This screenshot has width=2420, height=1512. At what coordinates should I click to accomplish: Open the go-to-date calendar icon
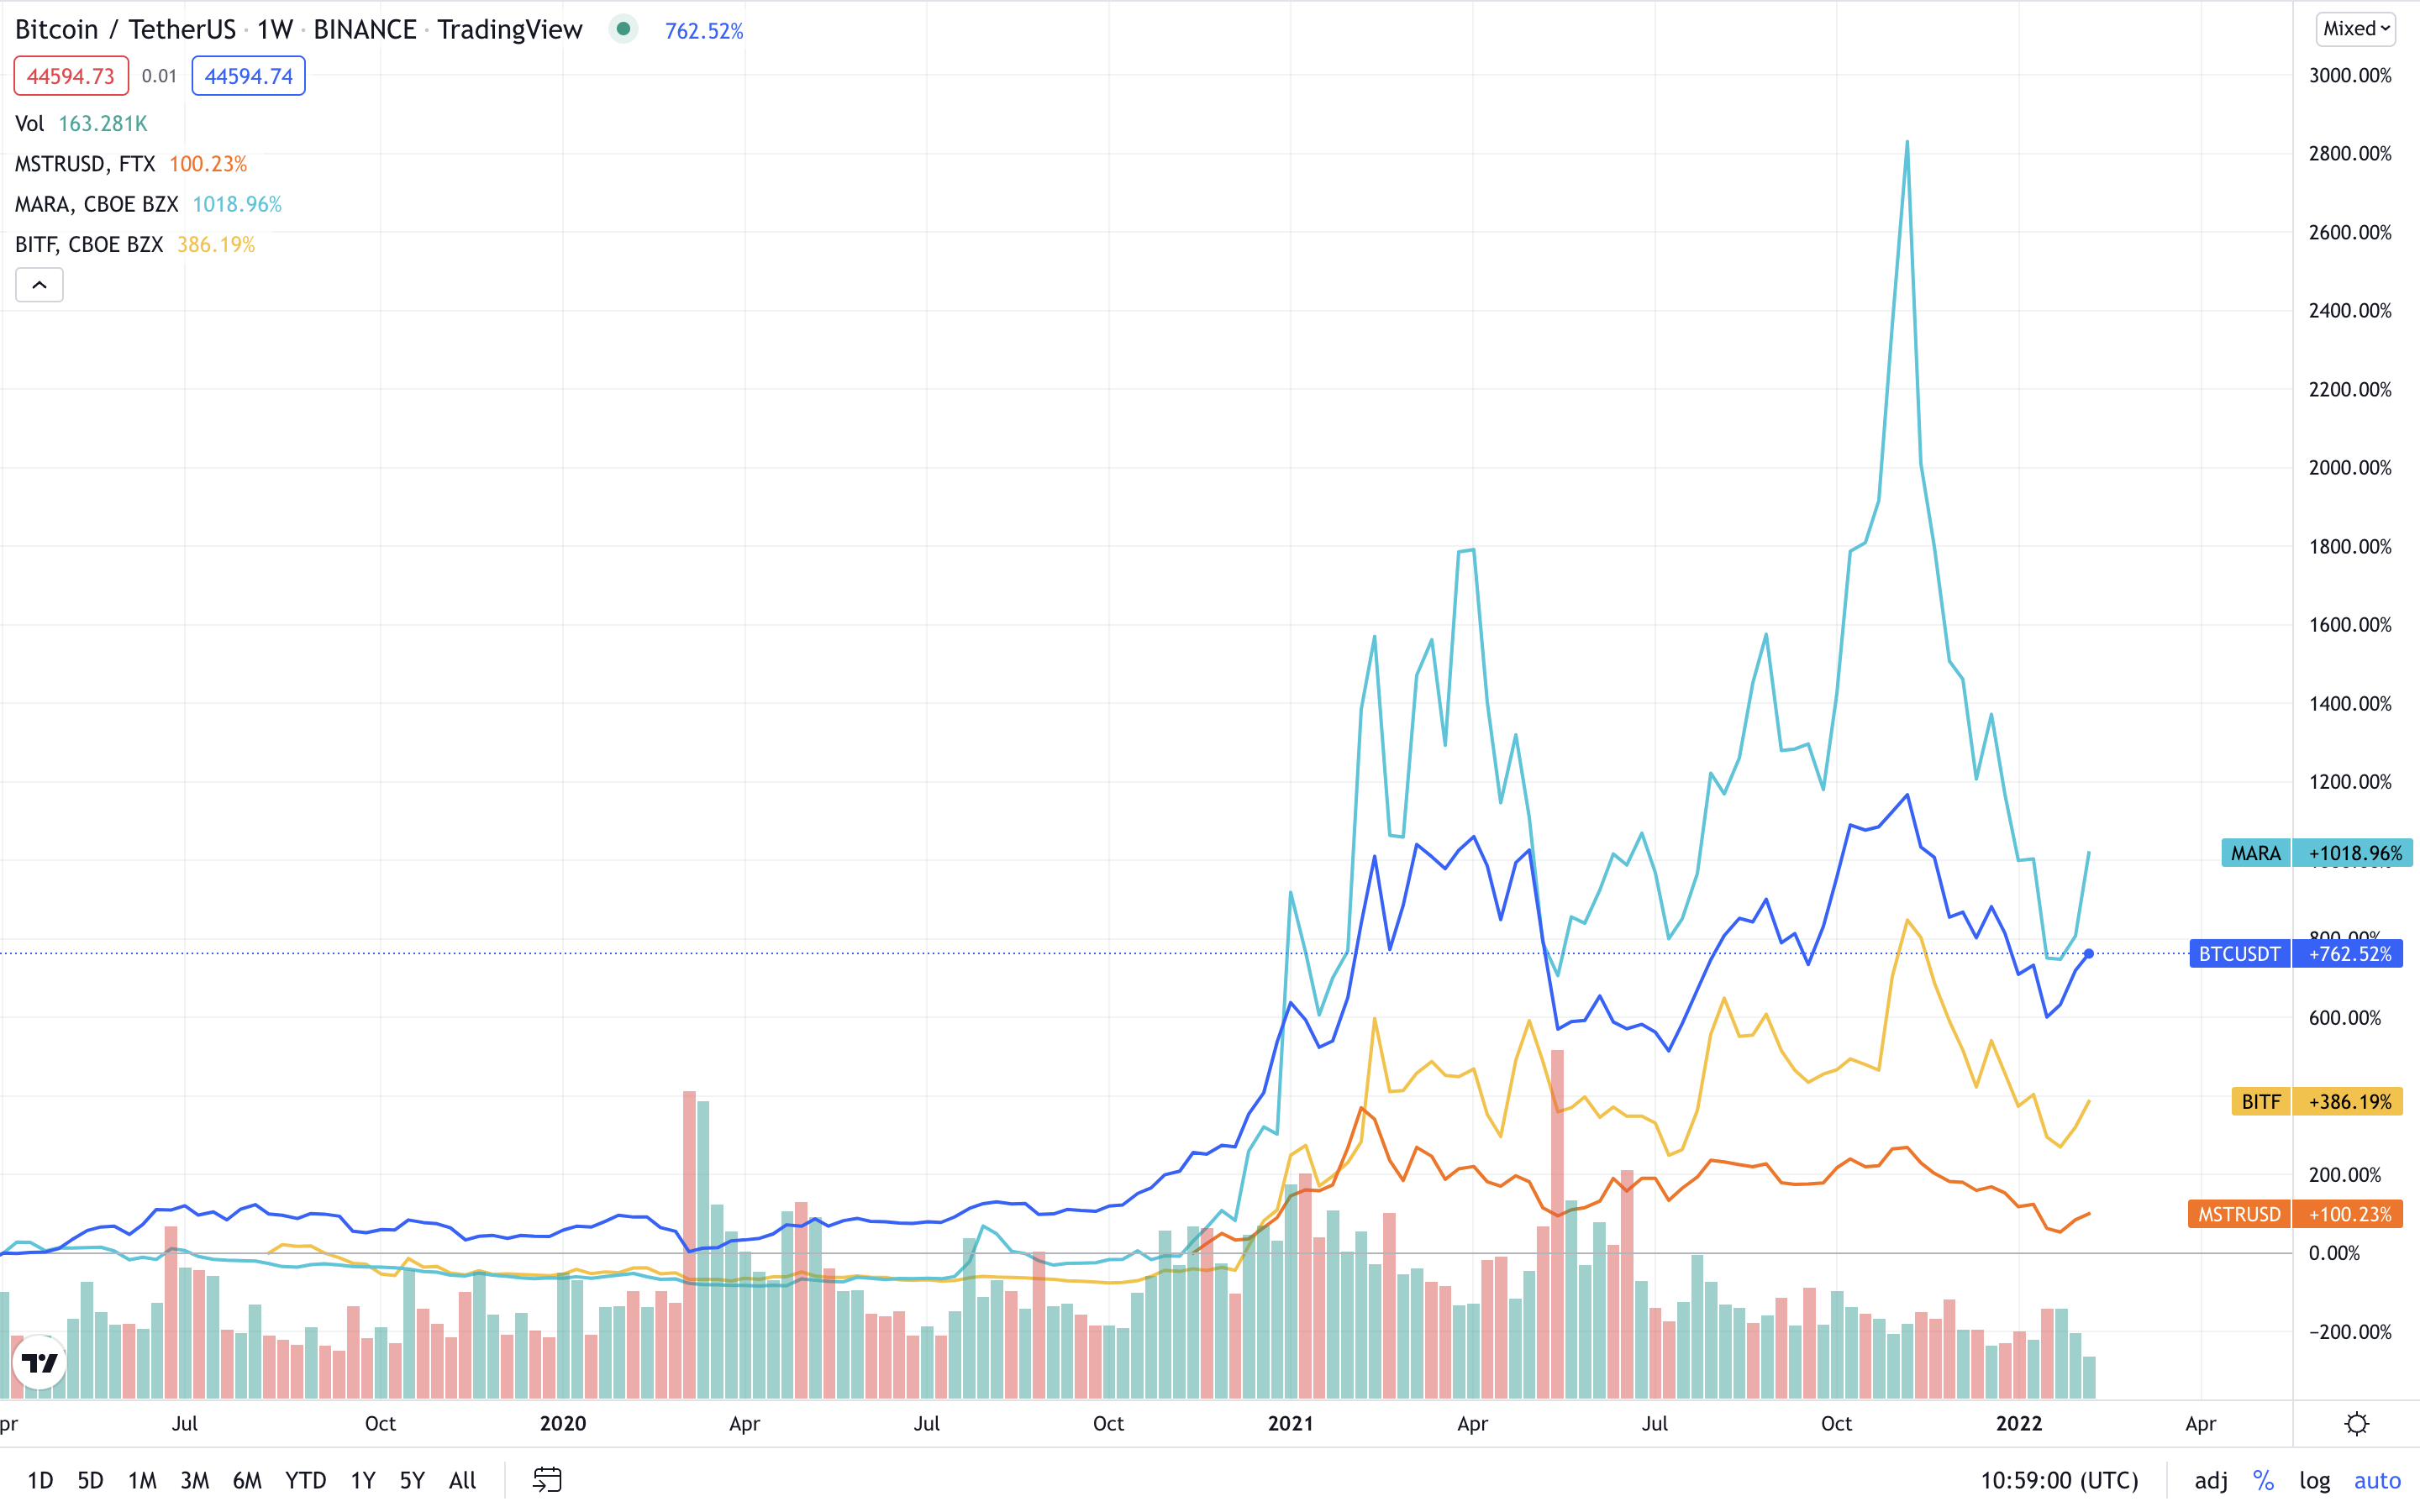point(547,1479)
